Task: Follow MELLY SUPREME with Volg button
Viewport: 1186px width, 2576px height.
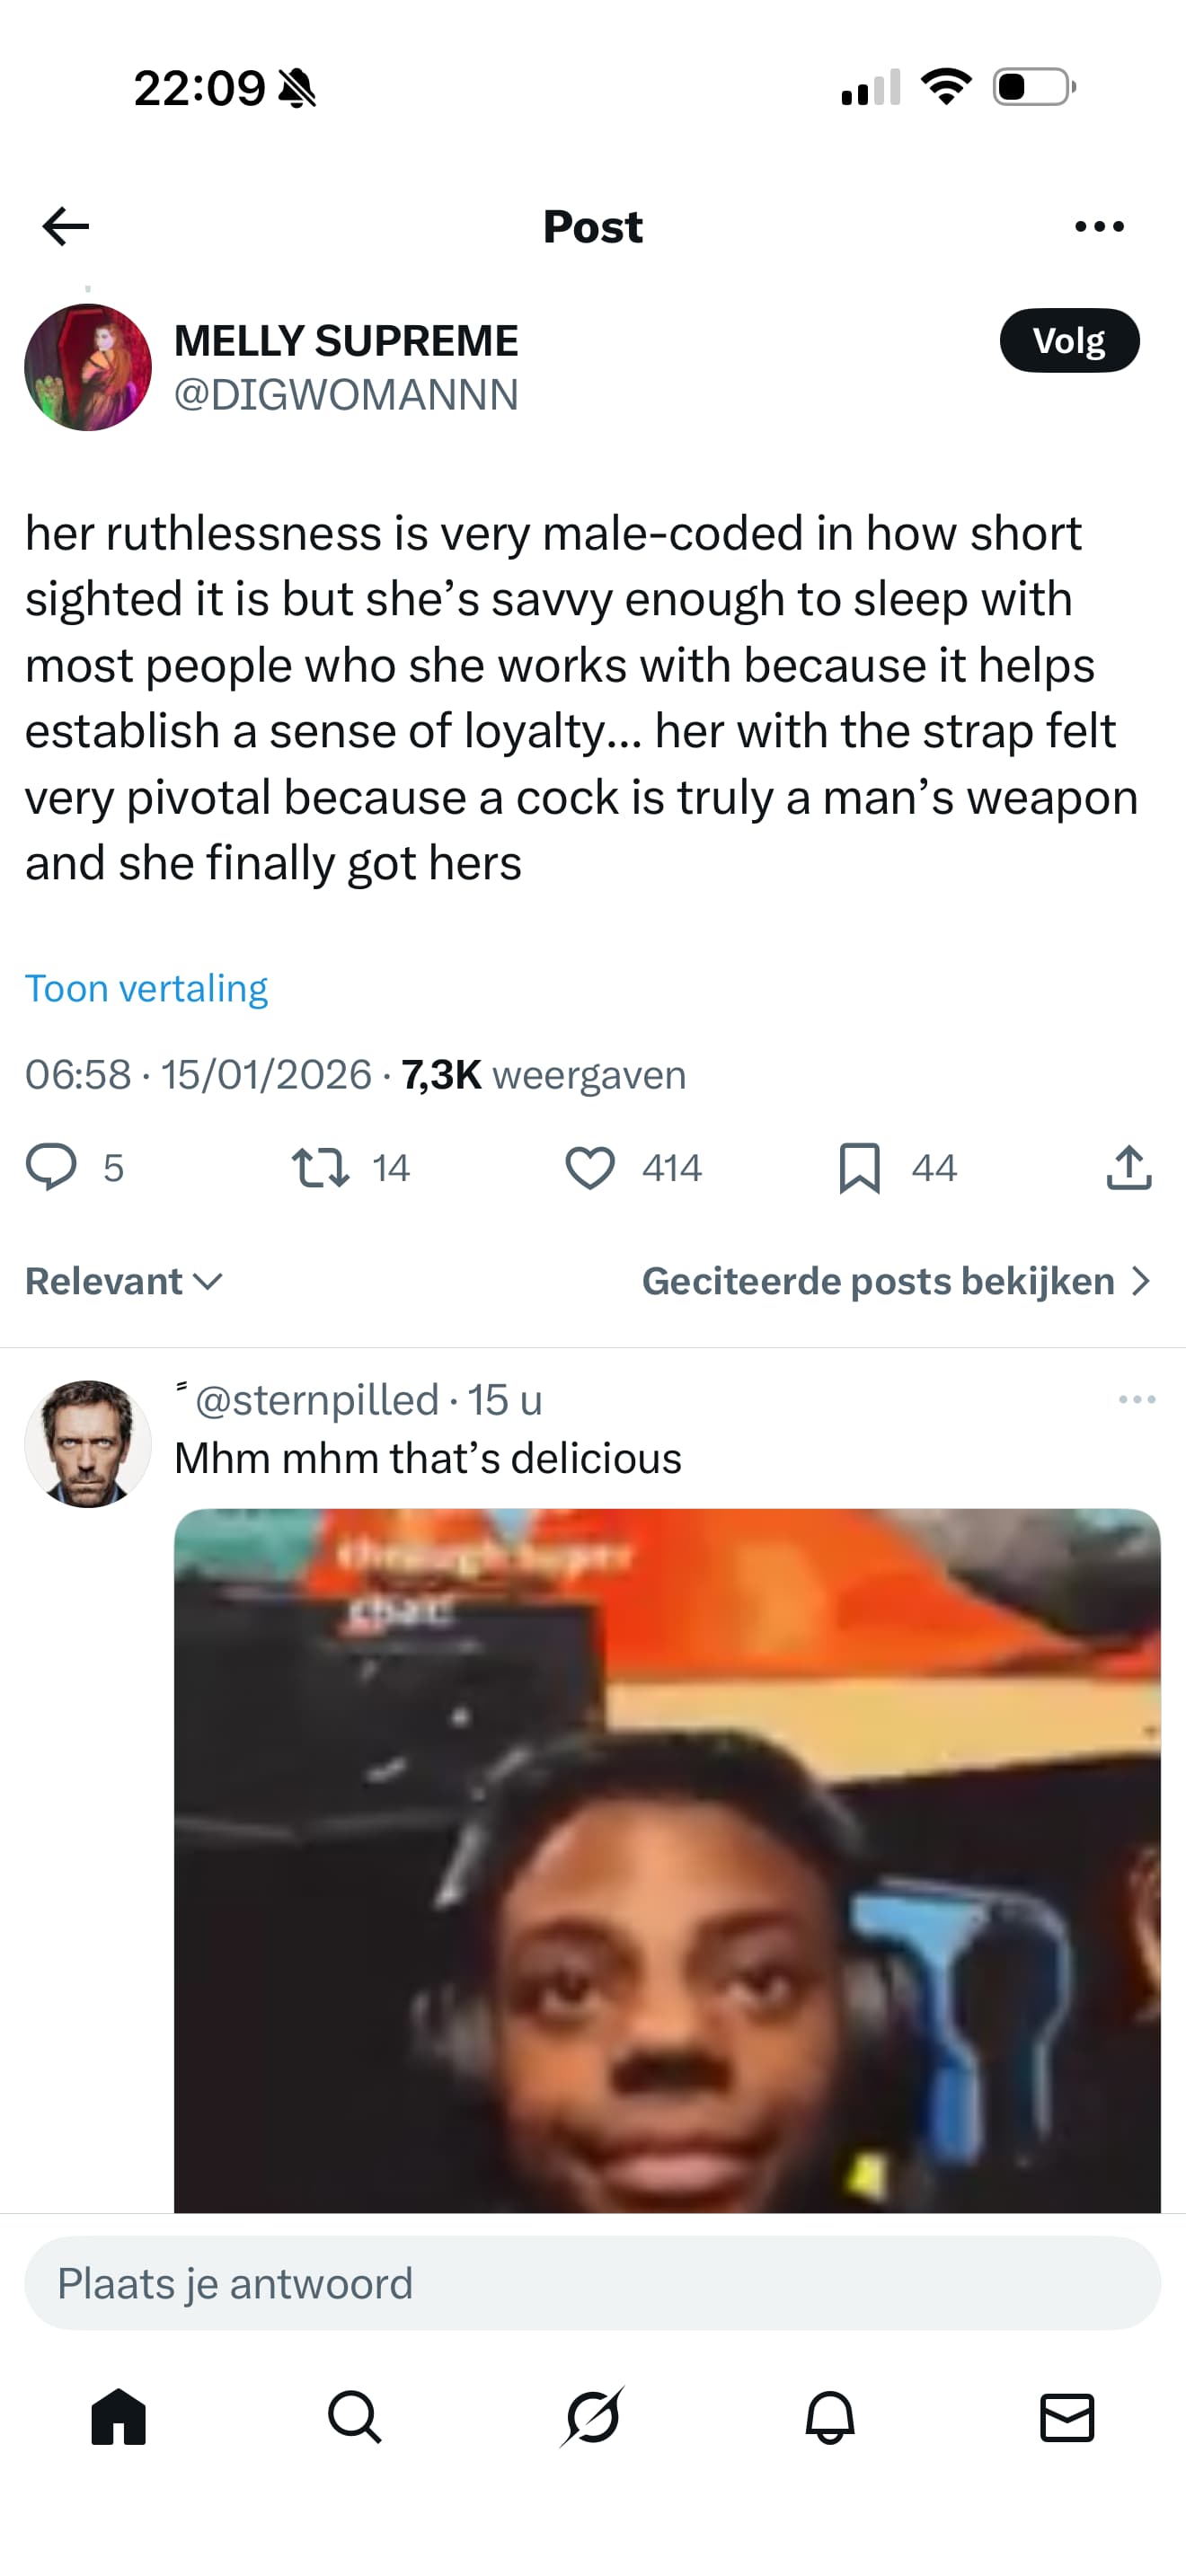Action: click(x=1069, y=341)
